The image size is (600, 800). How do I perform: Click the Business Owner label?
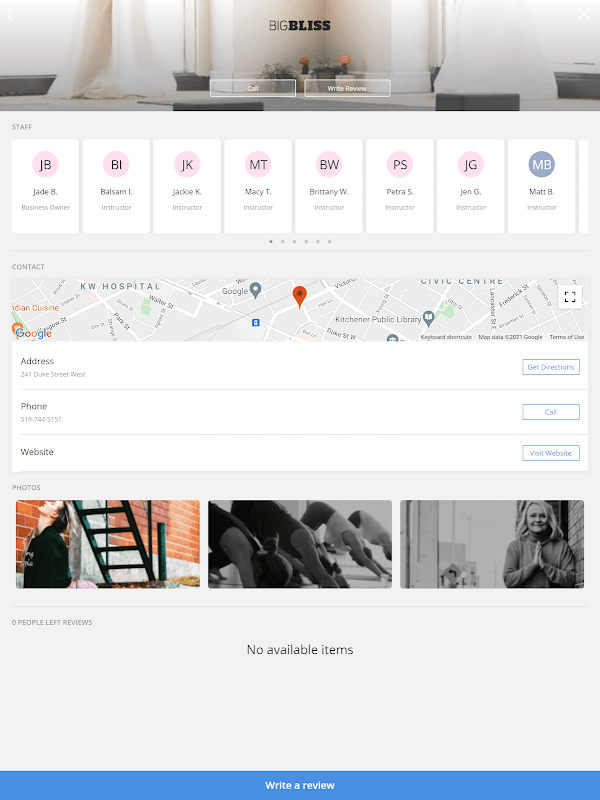45,207
